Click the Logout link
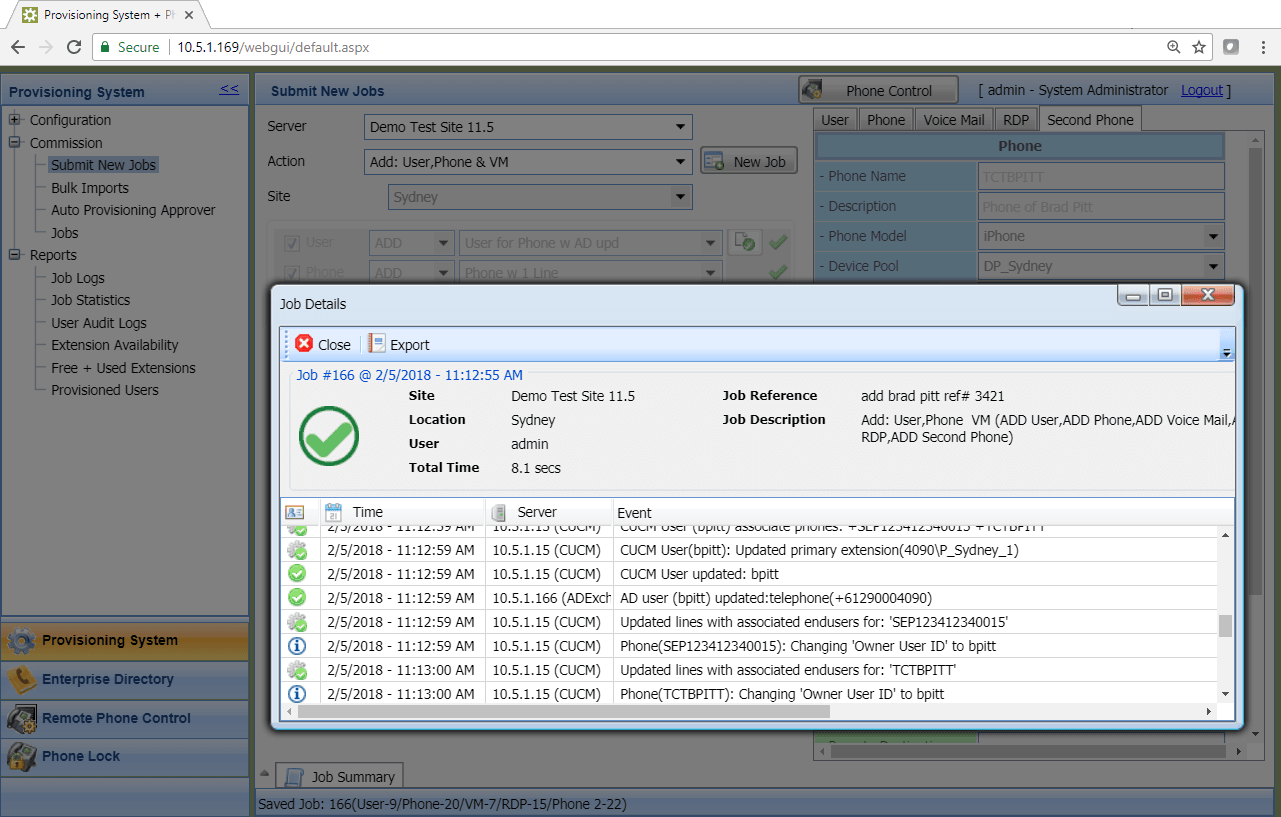 [x=1202, y=90]
